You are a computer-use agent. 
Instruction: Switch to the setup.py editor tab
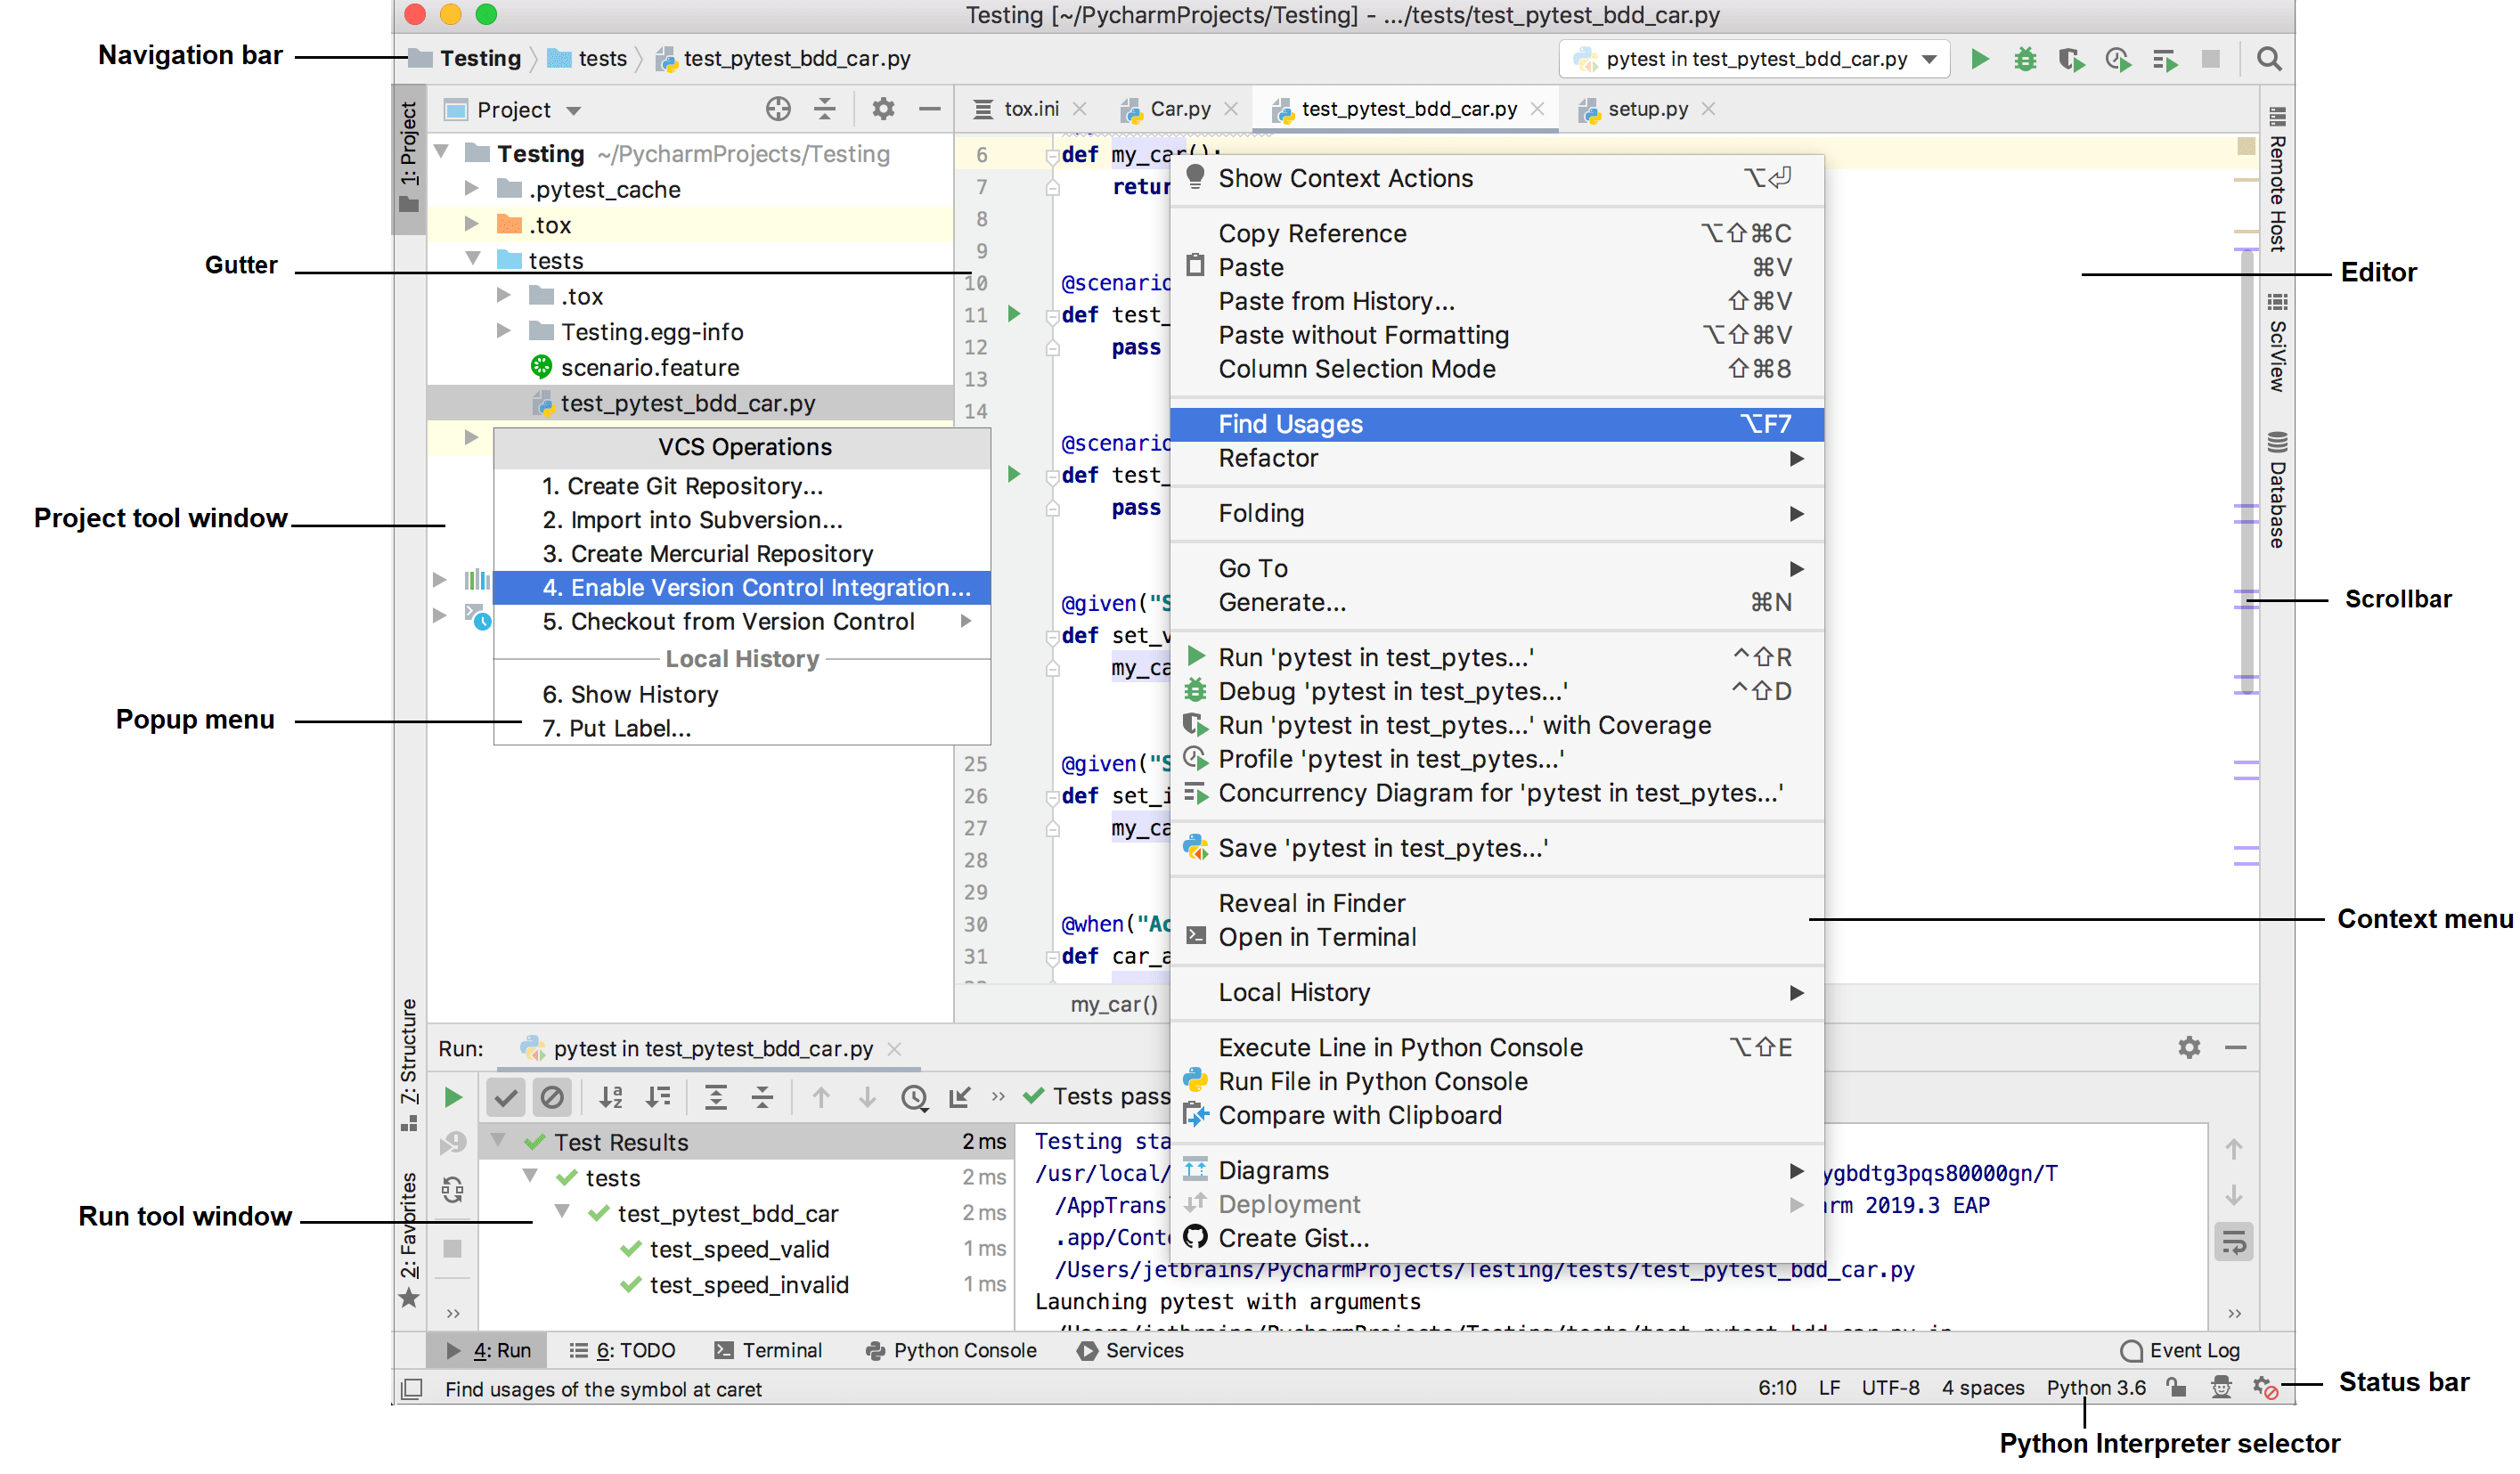tap(1647, 108)
